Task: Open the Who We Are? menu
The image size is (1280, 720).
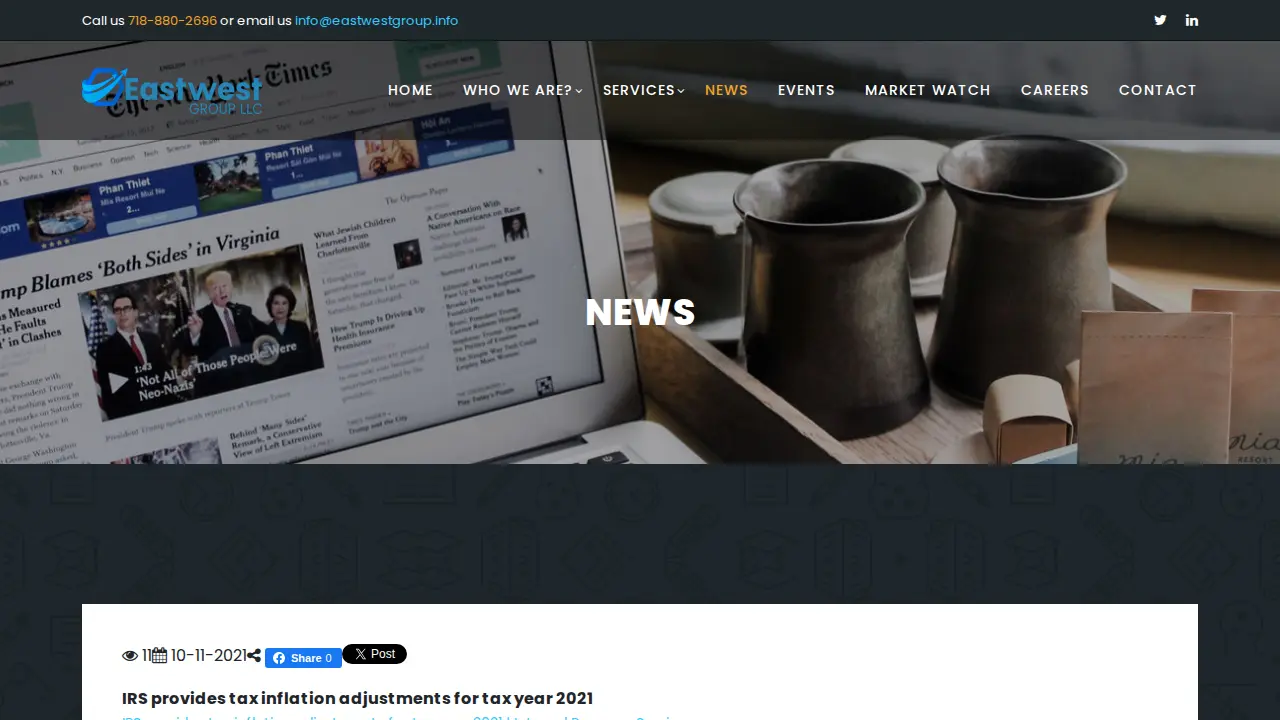Action: click(x=517, y=90)
